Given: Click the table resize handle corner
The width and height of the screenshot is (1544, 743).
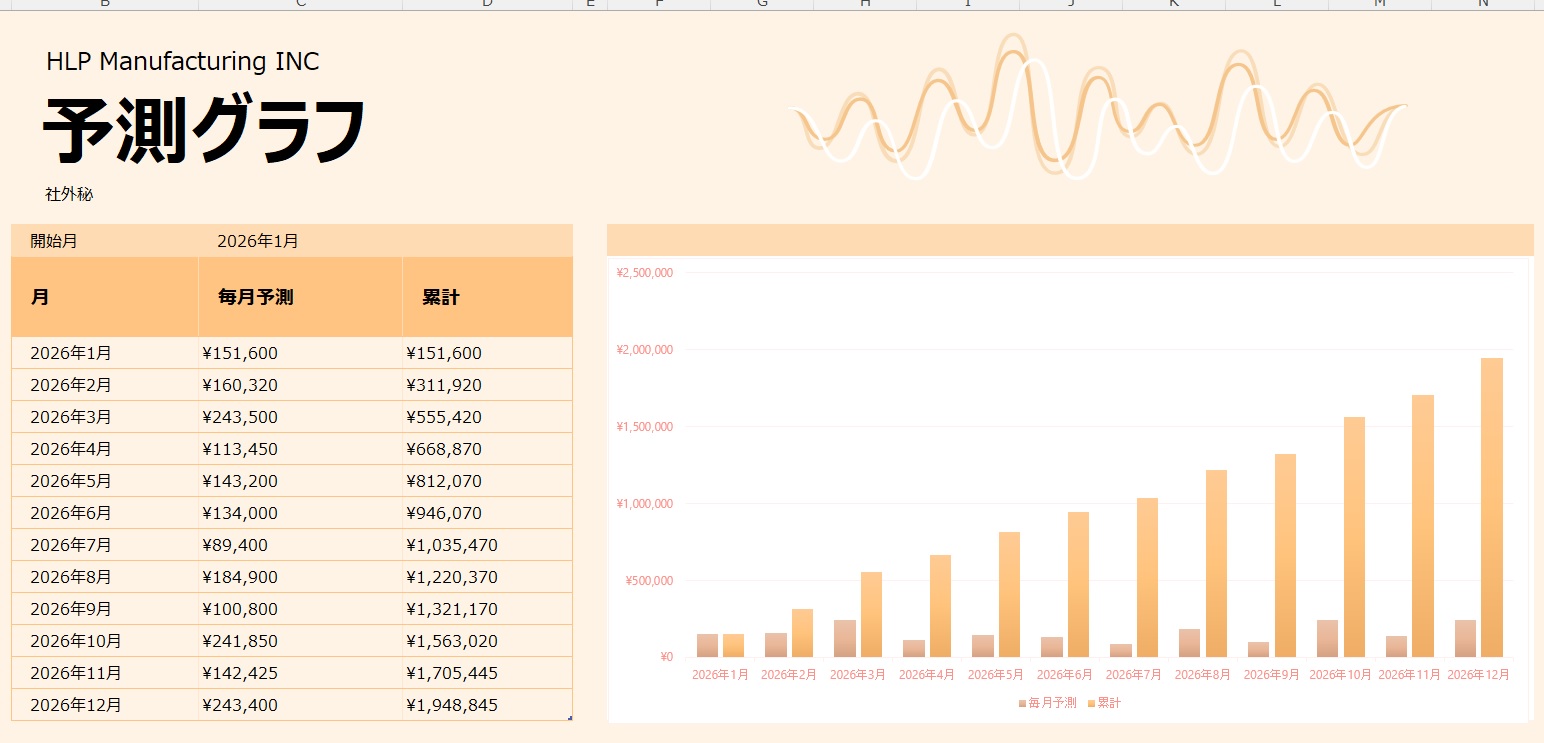Looking at the screenshot, I should point(570,718).
